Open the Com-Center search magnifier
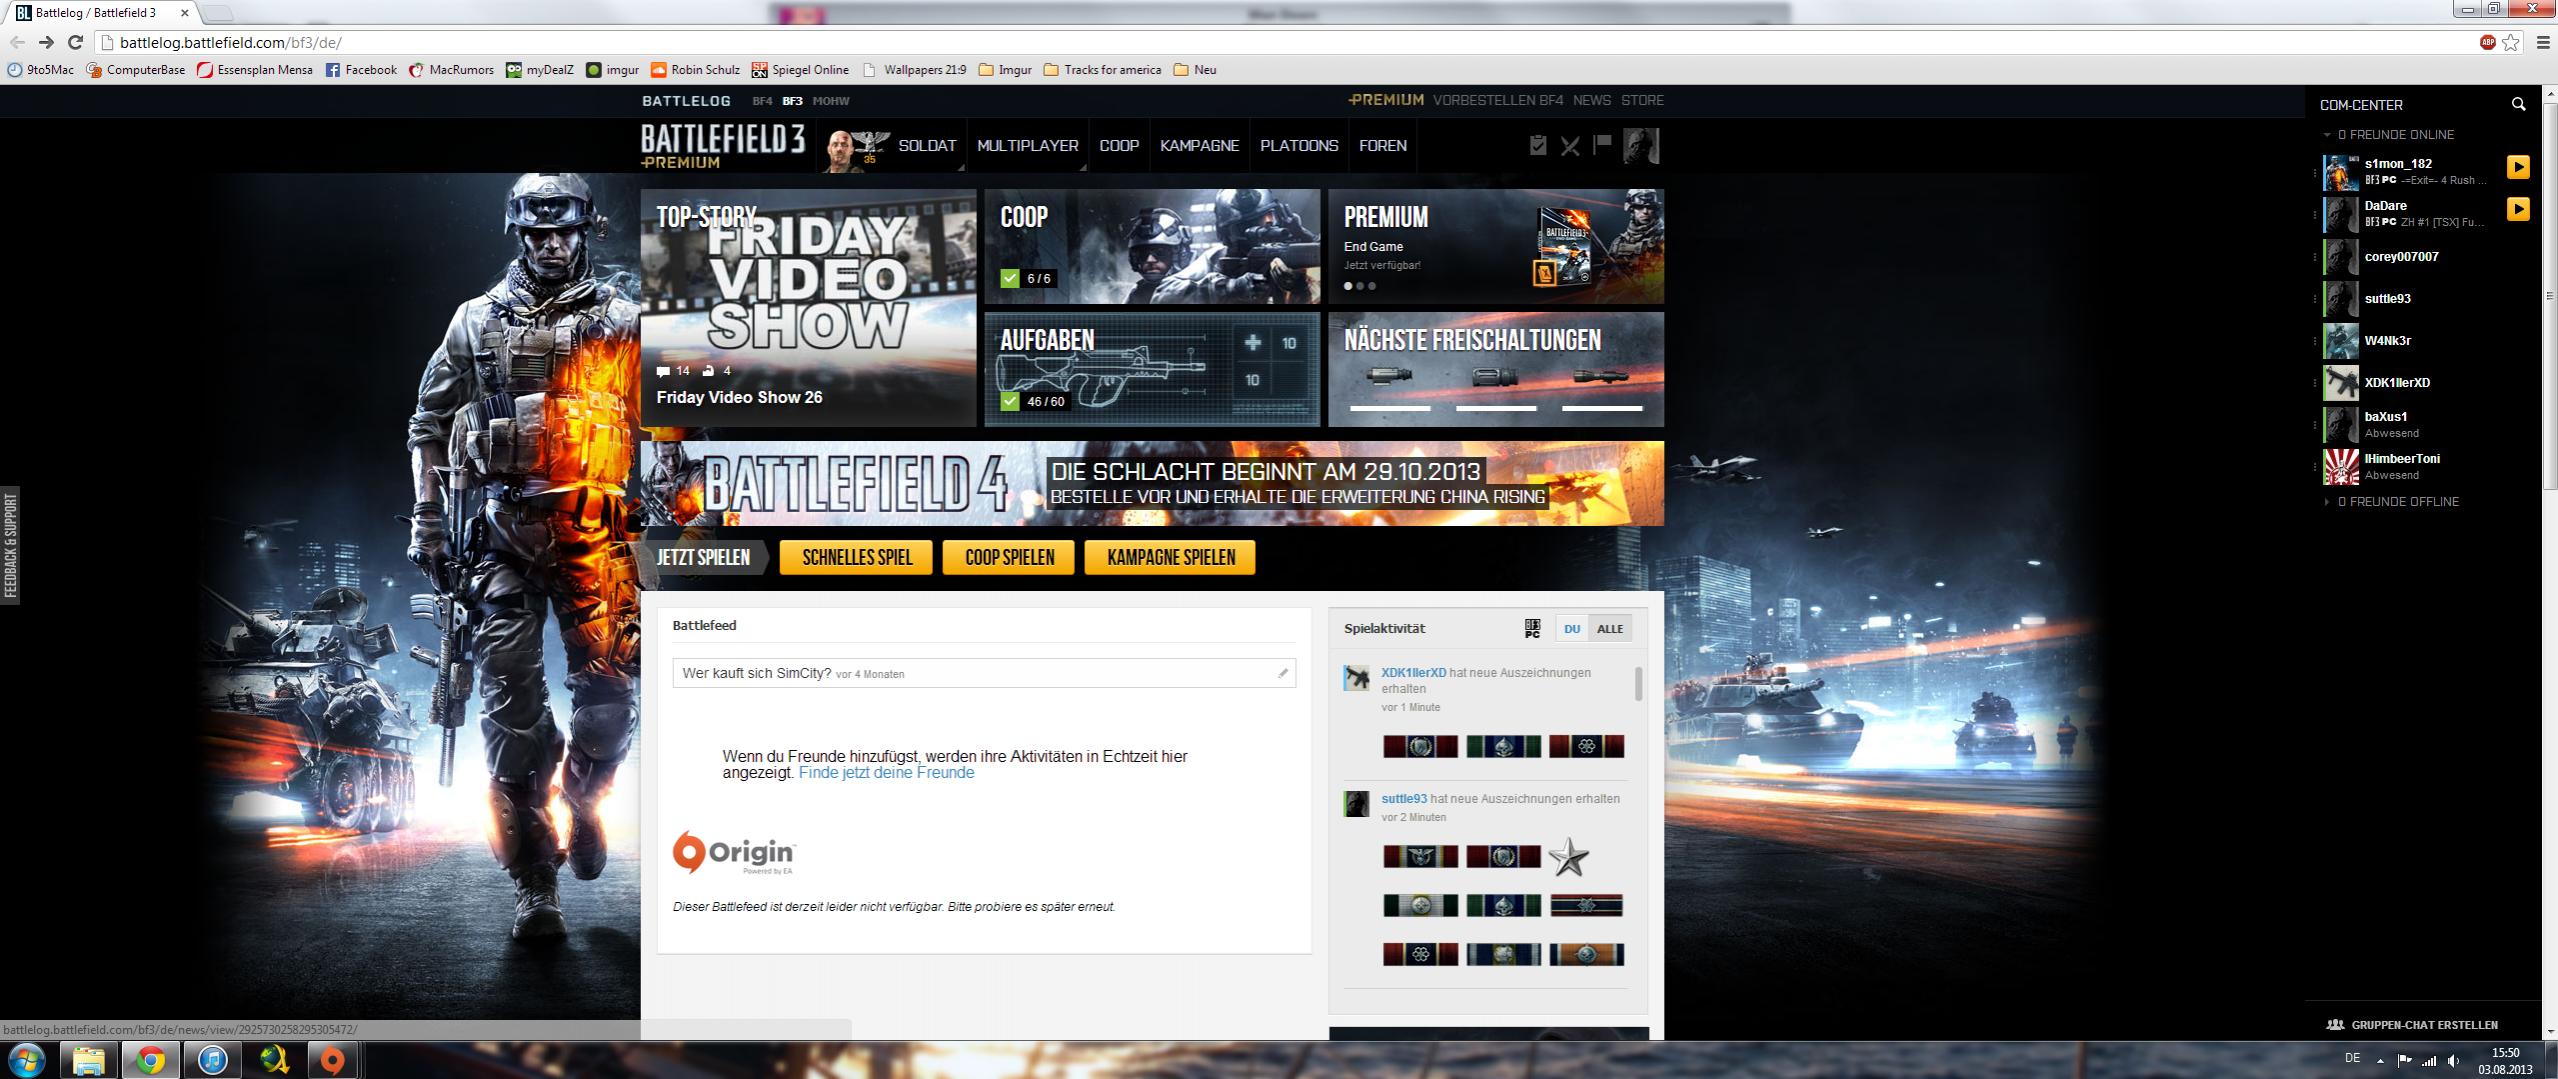Screen dimensions: 2558x1079 [2518, 104]
